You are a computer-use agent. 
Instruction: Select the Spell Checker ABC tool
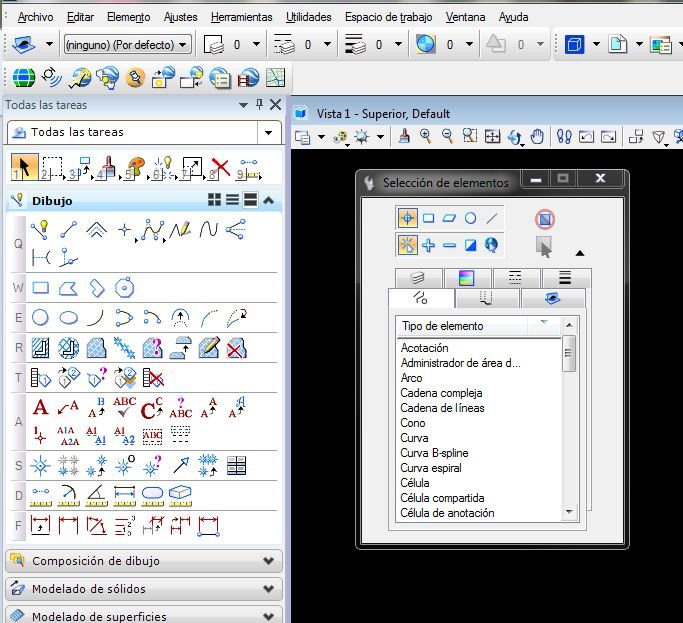125,407
